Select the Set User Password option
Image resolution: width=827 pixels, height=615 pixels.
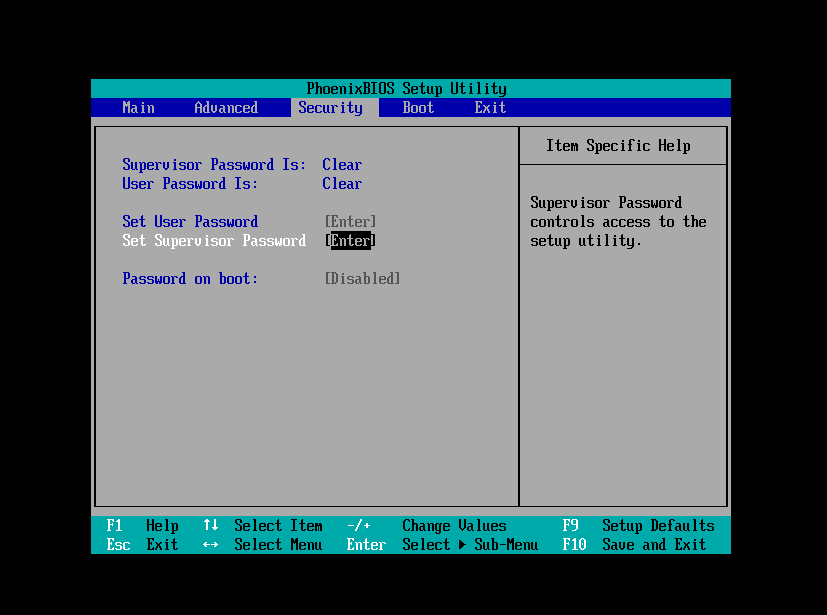point(190,222)
